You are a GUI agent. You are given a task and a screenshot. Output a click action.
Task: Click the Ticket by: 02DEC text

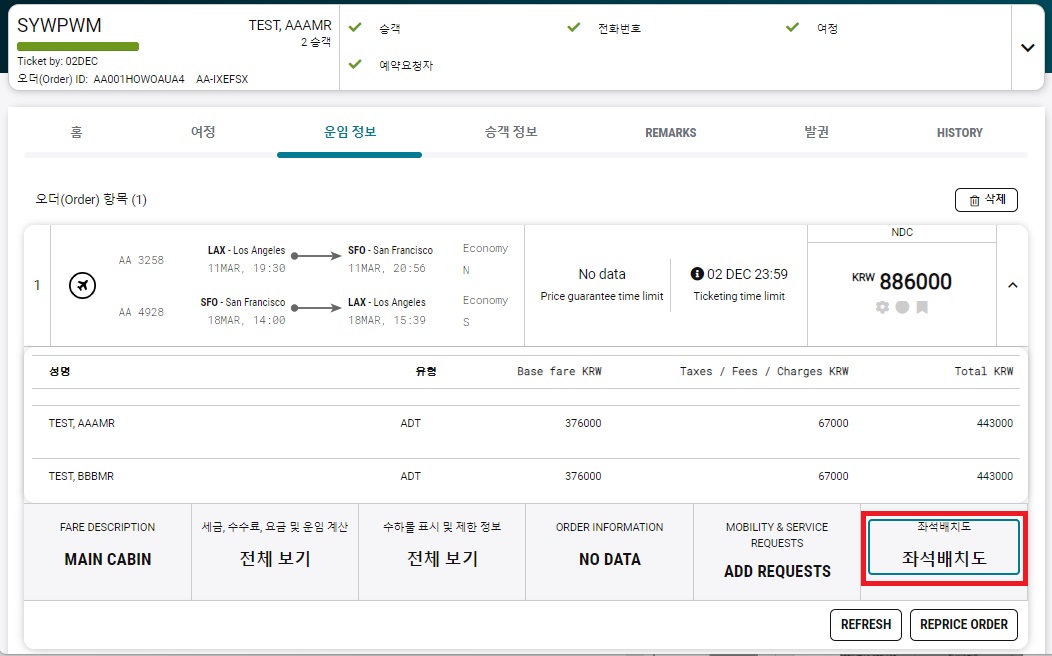tap(58, 61)
